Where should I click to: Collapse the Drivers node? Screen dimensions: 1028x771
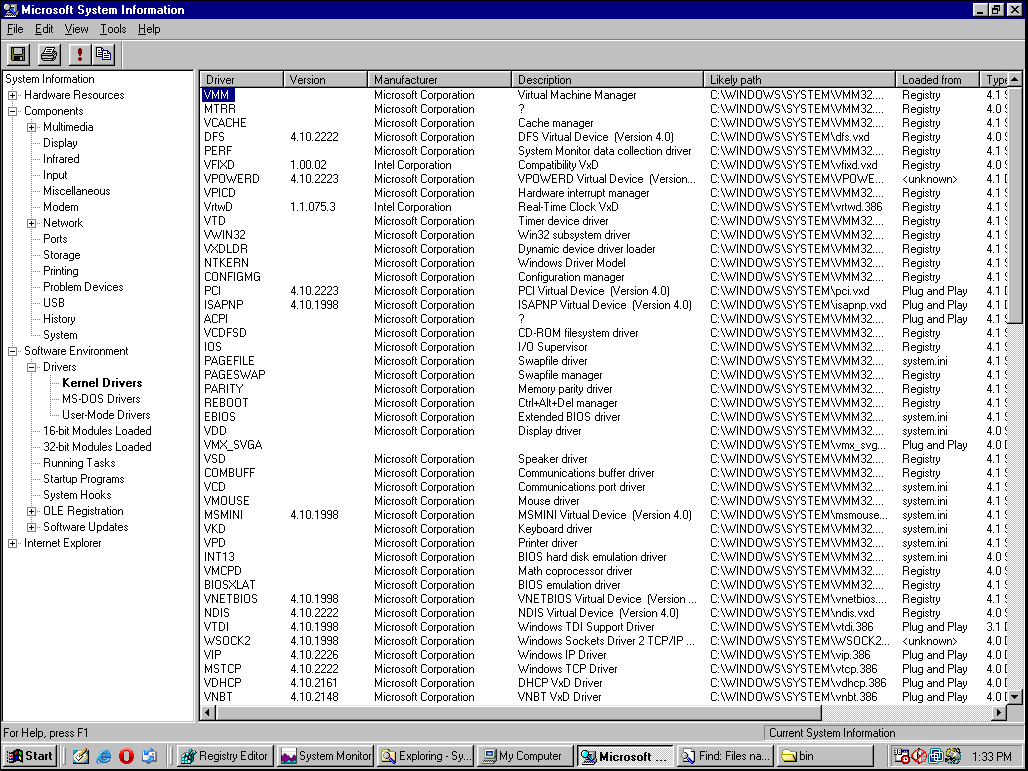[x=31, y=367]
